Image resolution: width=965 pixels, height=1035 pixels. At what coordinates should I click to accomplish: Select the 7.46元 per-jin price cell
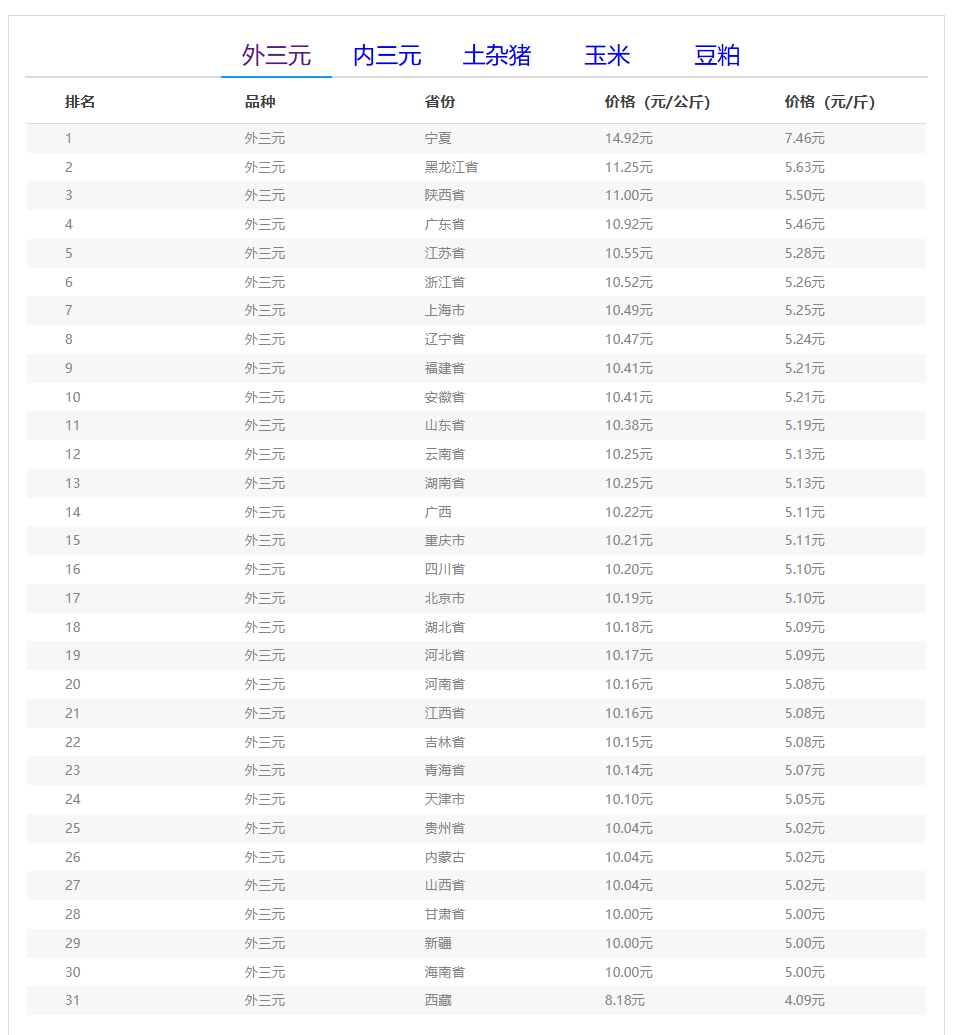(x=804, y=138)
